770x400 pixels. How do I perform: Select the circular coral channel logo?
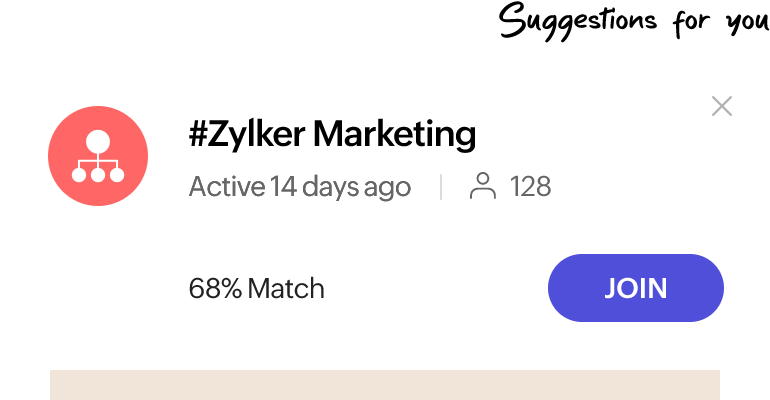98,157
